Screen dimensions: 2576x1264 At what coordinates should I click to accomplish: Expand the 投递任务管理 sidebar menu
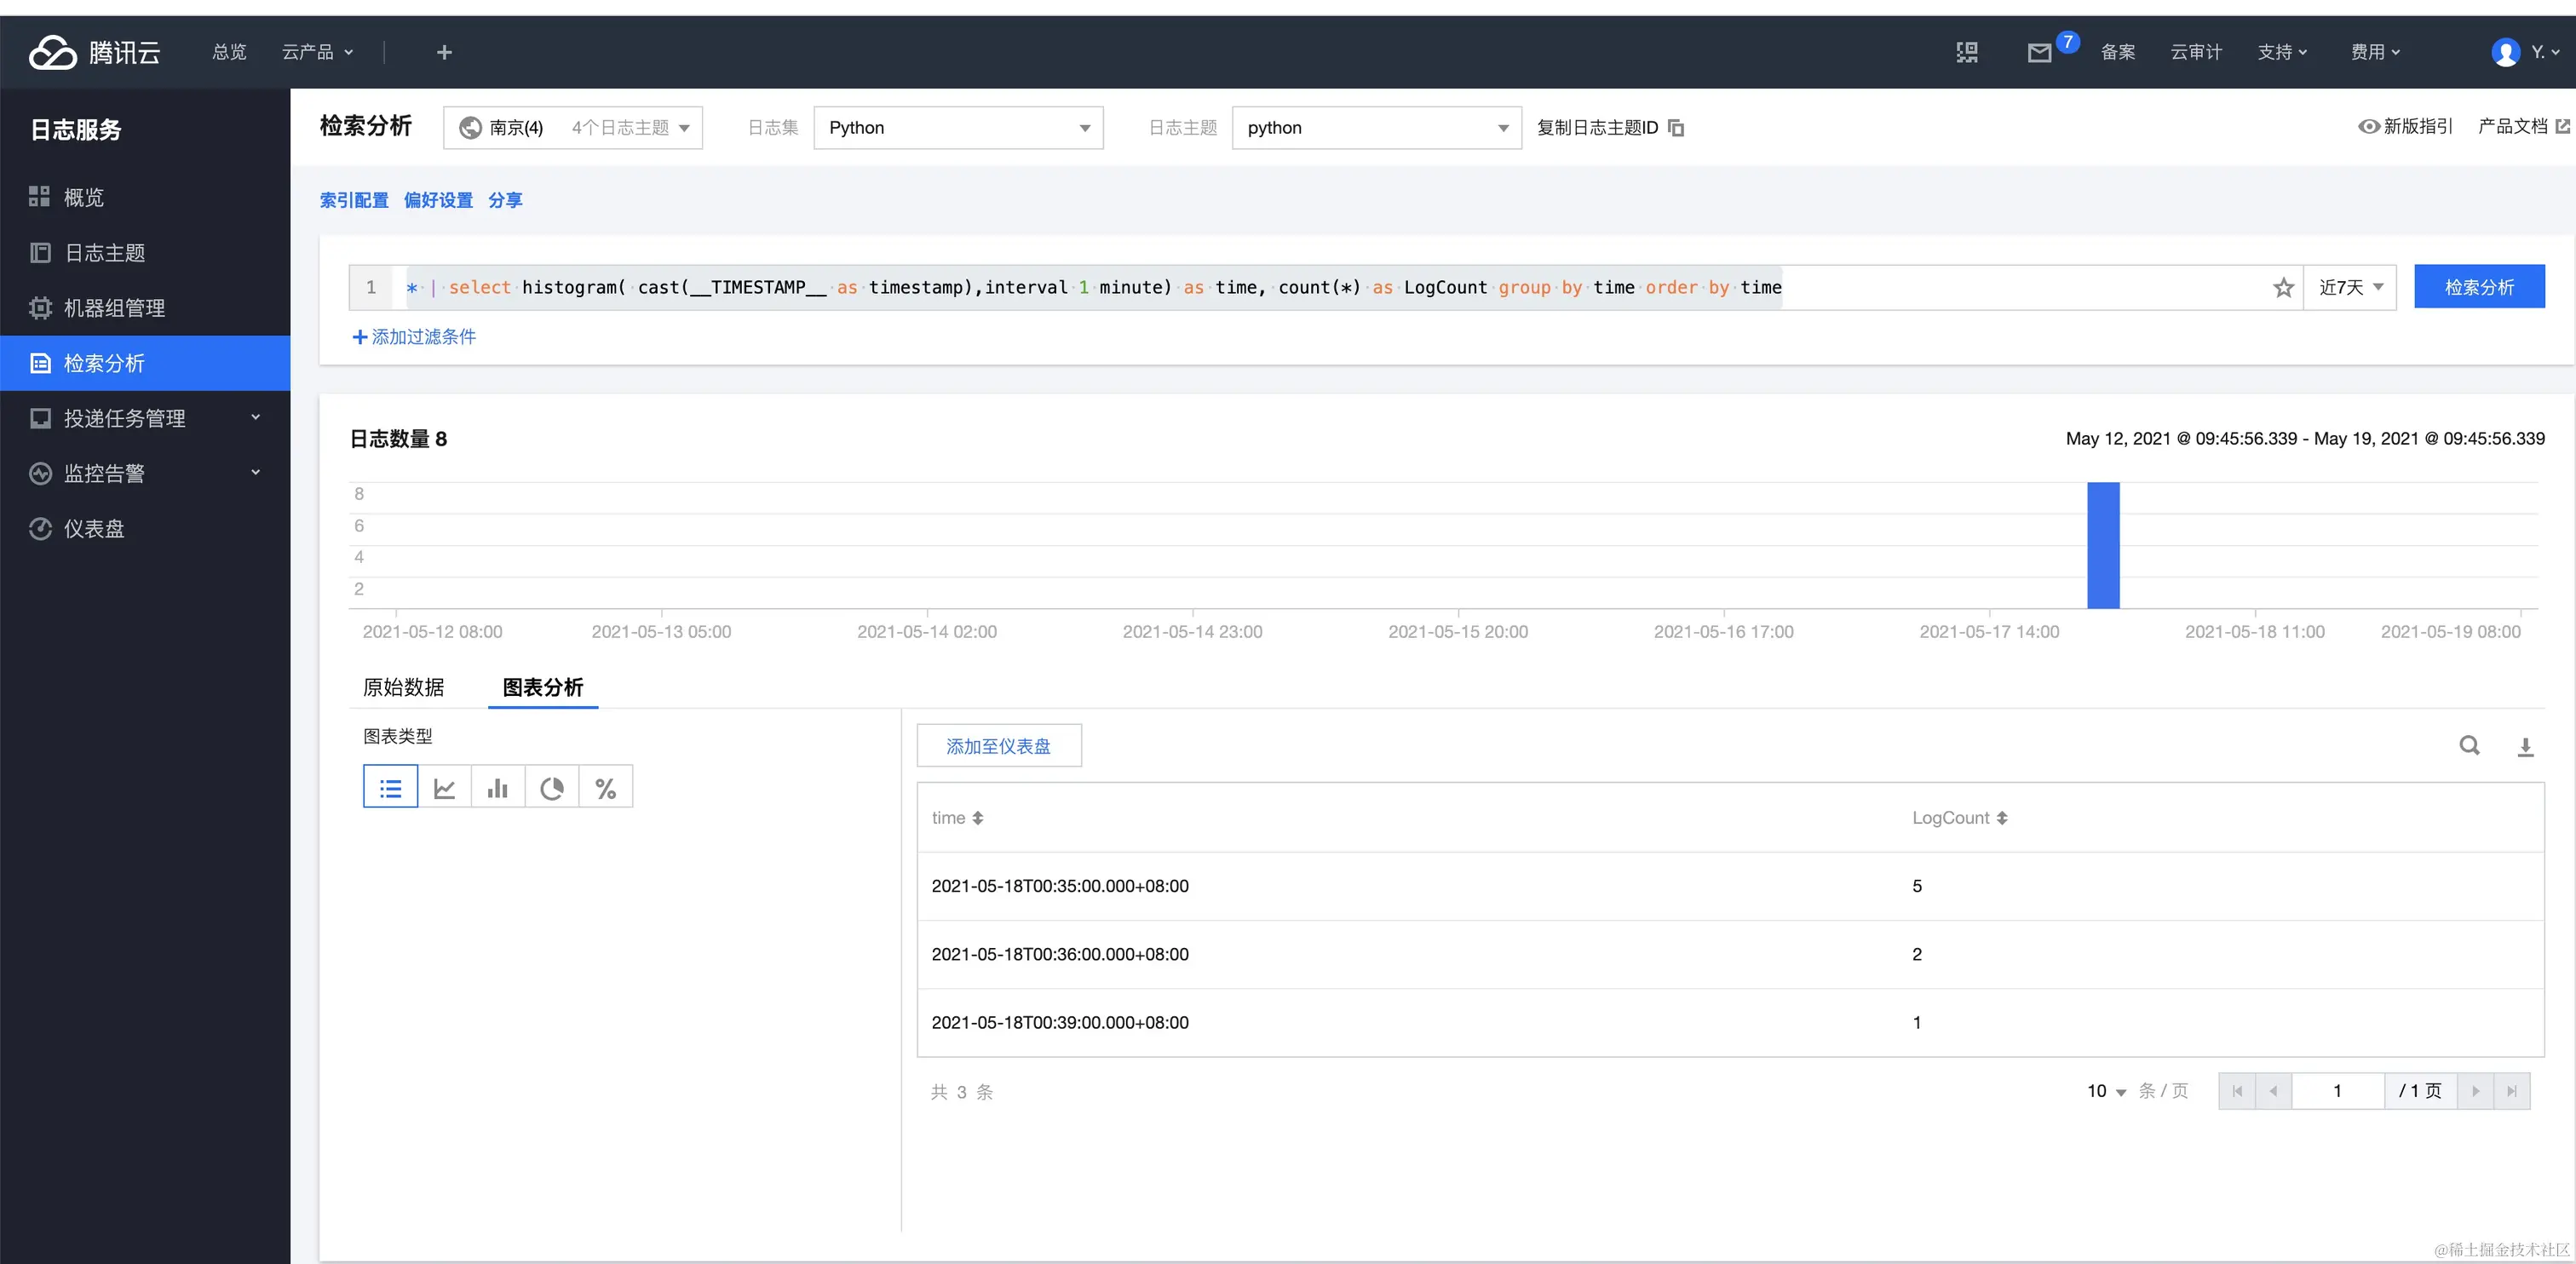145,418
